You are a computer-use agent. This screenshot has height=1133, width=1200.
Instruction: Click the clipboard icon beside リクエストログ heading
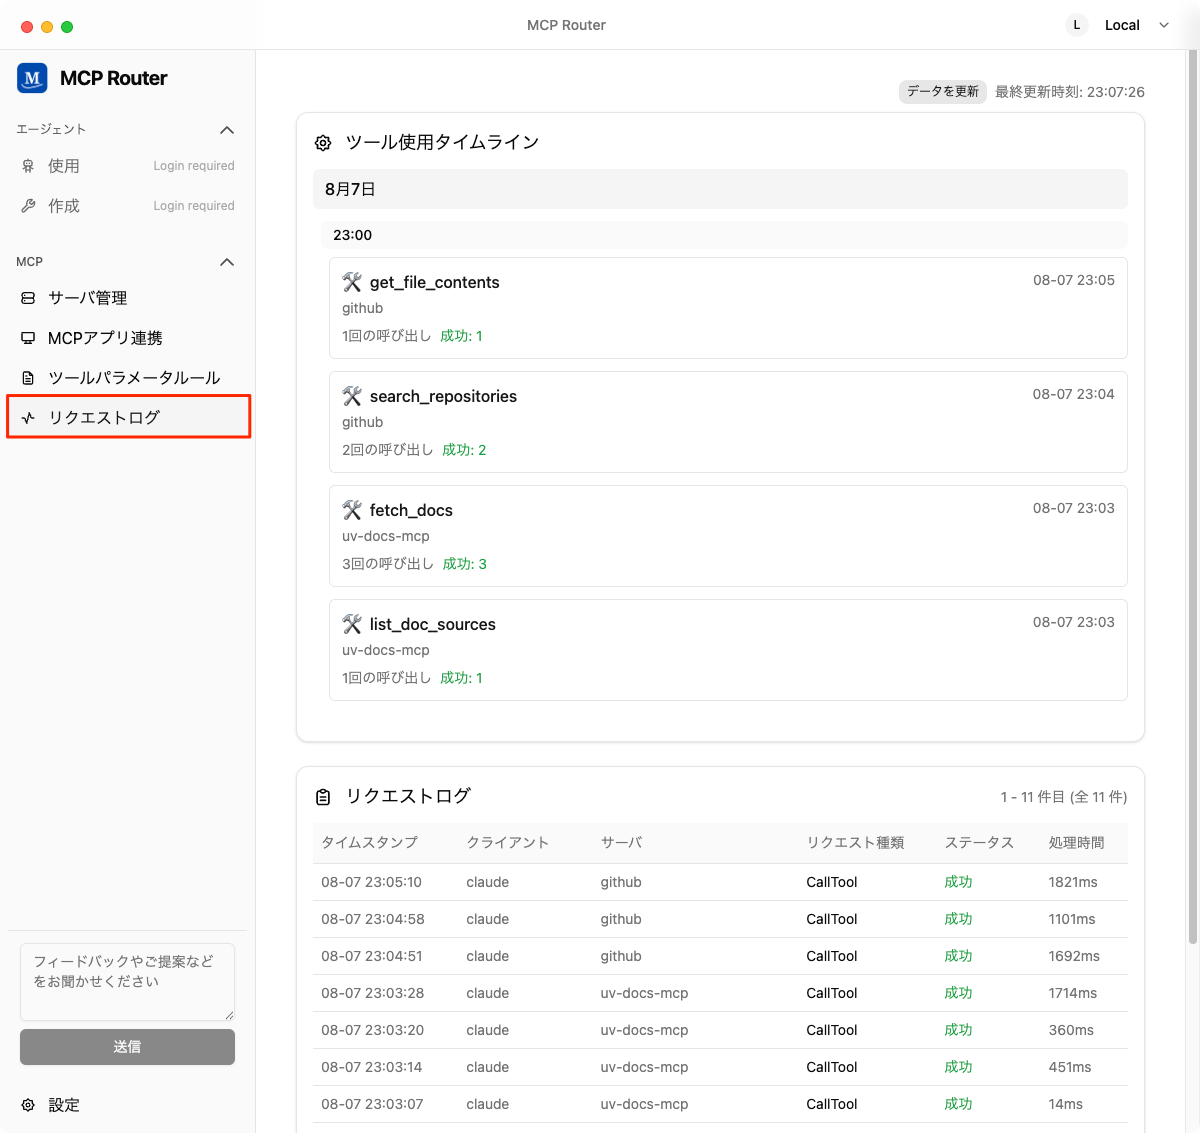click(323, 797)
